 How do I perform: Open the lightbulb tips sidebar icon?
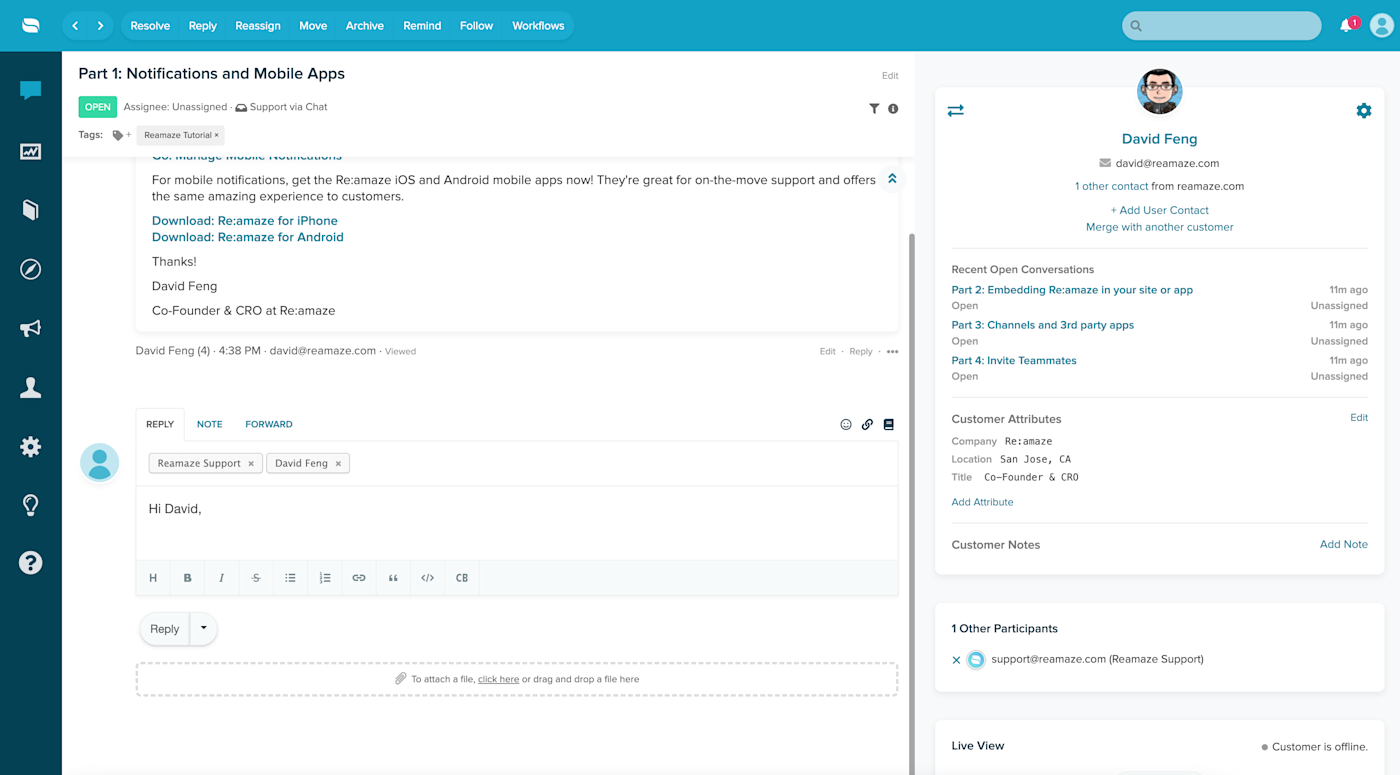(x=31, y=505)
